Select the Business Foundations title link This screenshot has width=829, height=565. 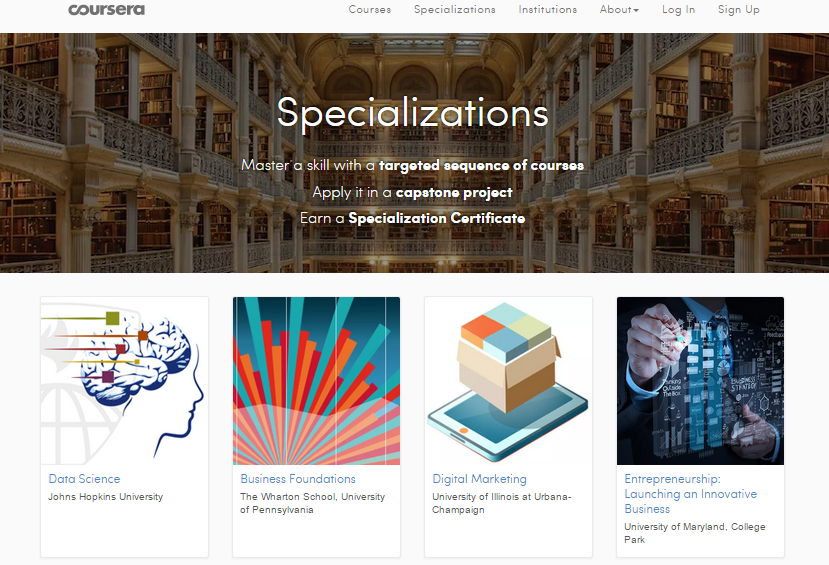298,479
